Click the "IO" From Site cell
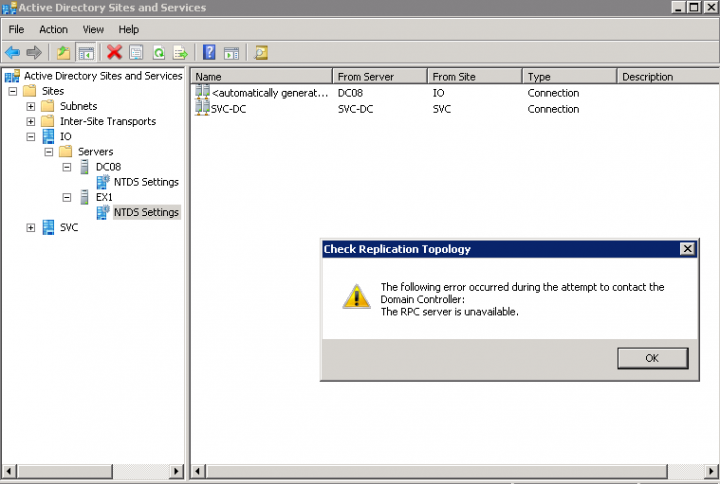This screenshot has width=720, height=484. coord(438,93)
